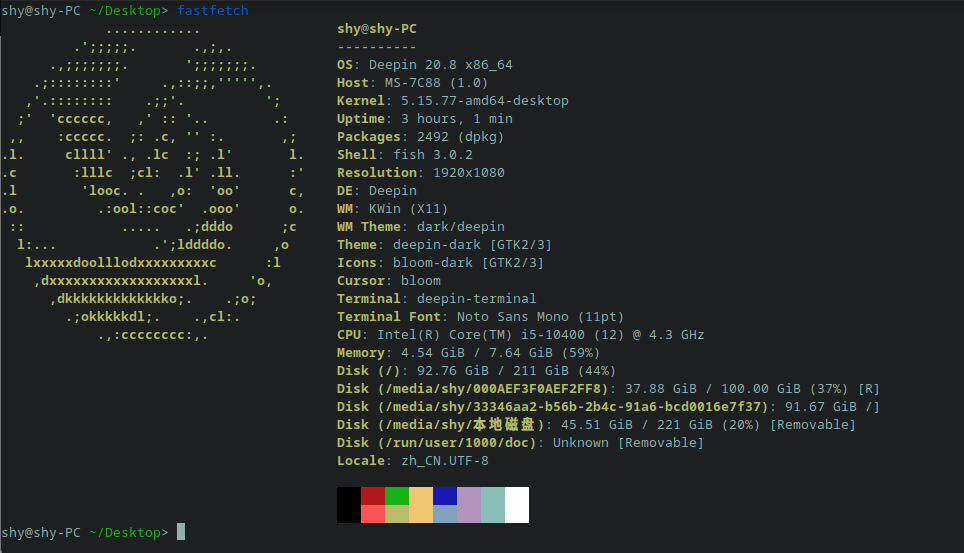Click the dark red color swatch
The height and width of the screenshot is (553, 964).
click(x=373, y=496)
